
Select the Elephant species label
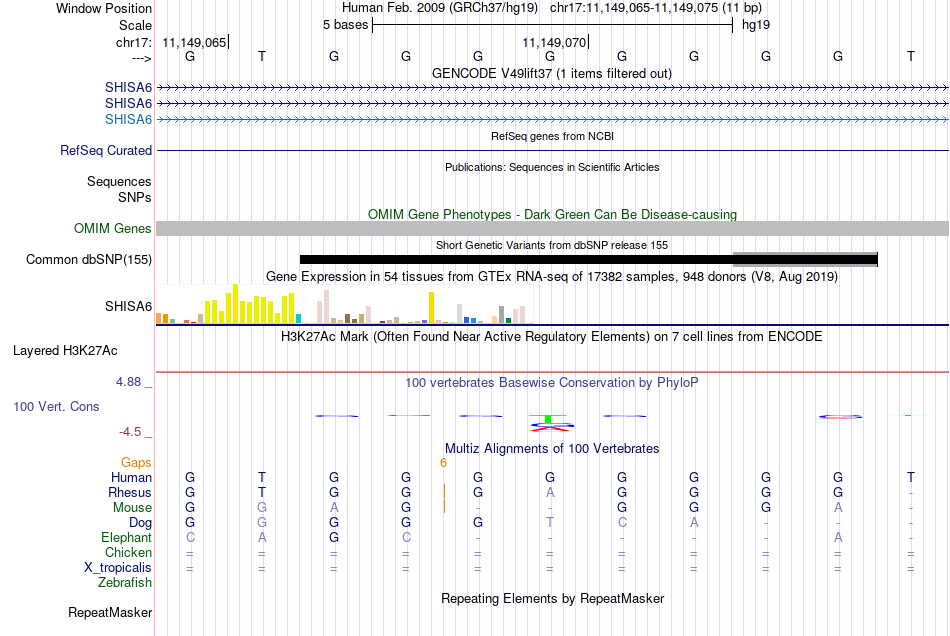click(127, 537)
